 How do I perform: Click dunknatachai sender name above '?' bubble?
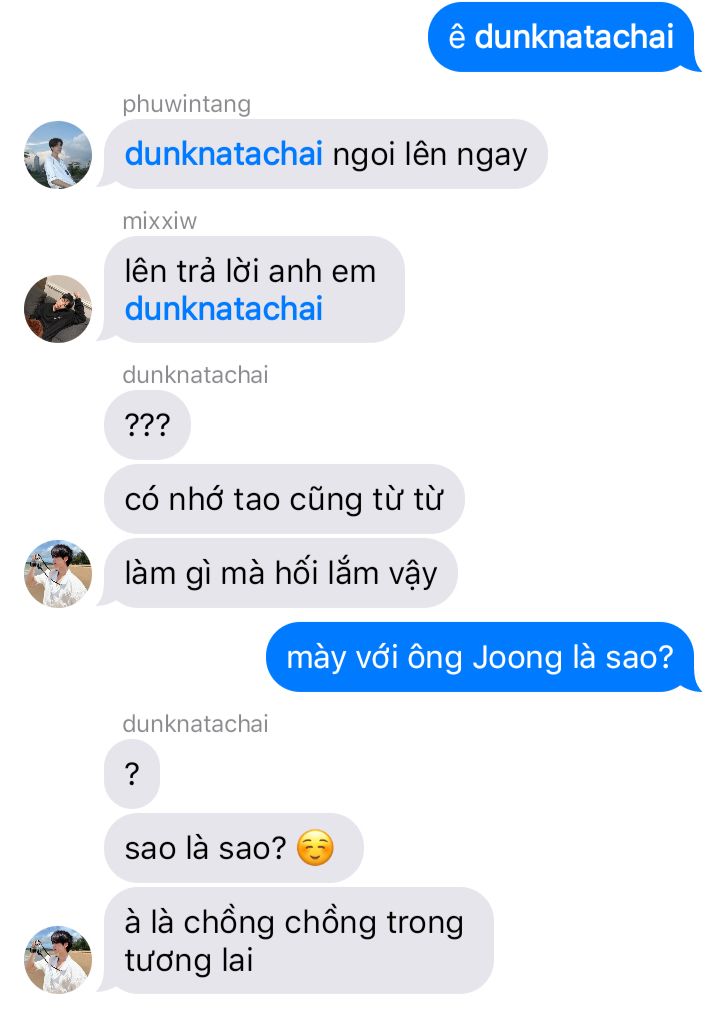[195, 723]
